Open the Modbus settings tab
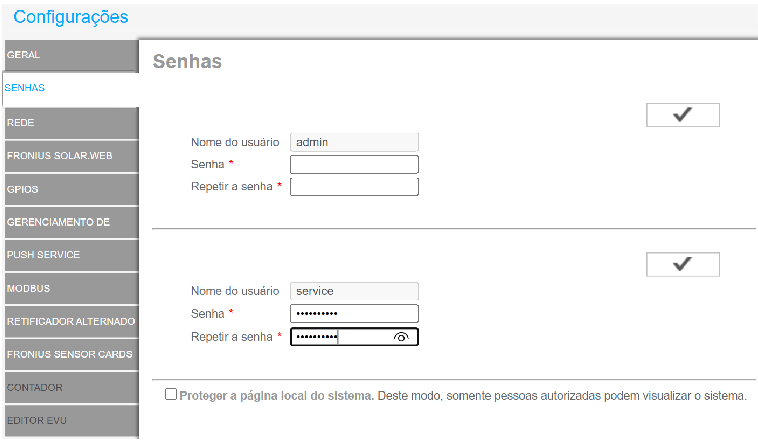Image resolution: width=758 pixels, height=441 pixels. (x=68, y=288)
